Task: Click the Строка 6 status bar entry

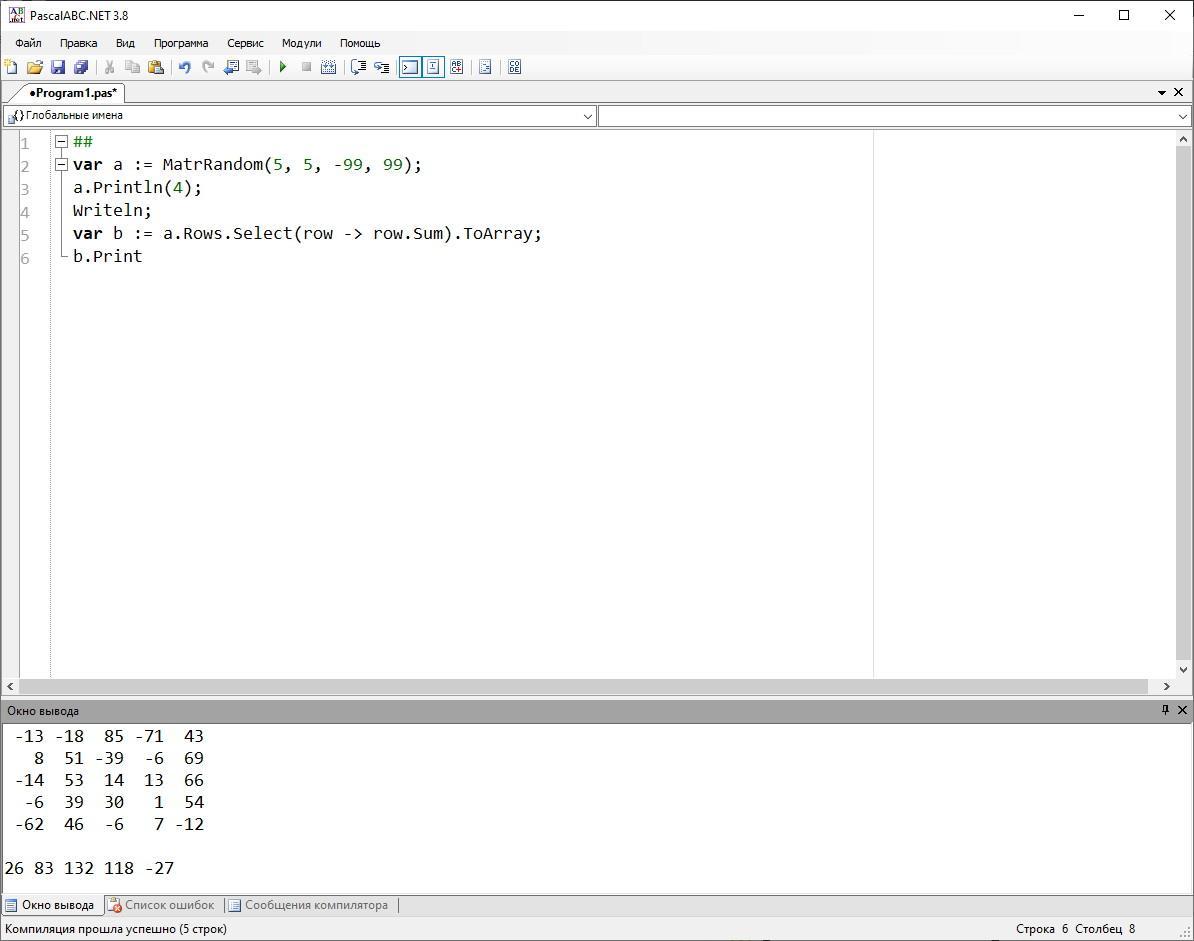Action: coord(1042,929)
